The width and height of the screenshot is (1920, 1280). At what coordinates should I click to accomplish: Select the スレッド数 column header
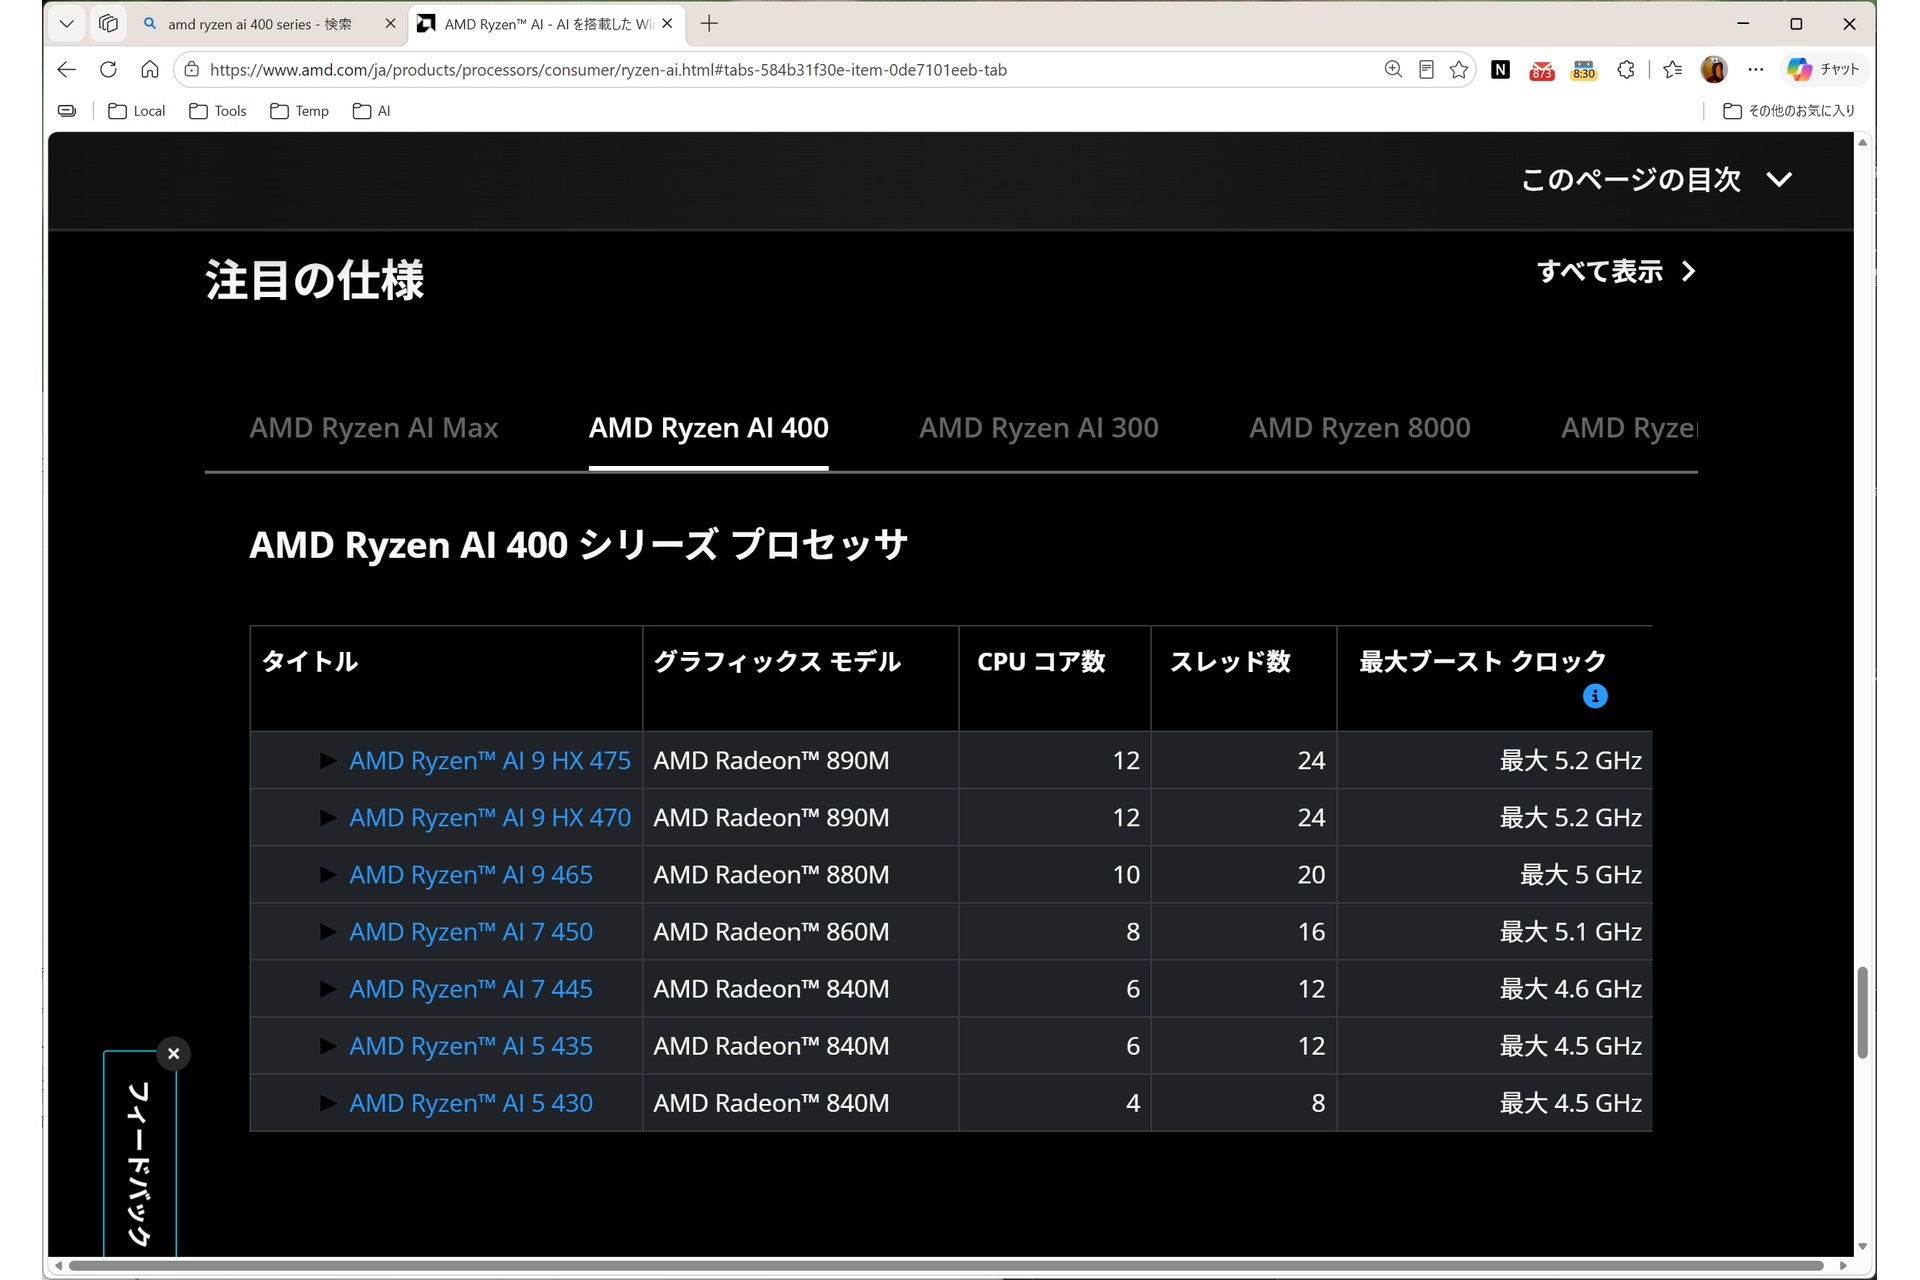coord(1244,679)
